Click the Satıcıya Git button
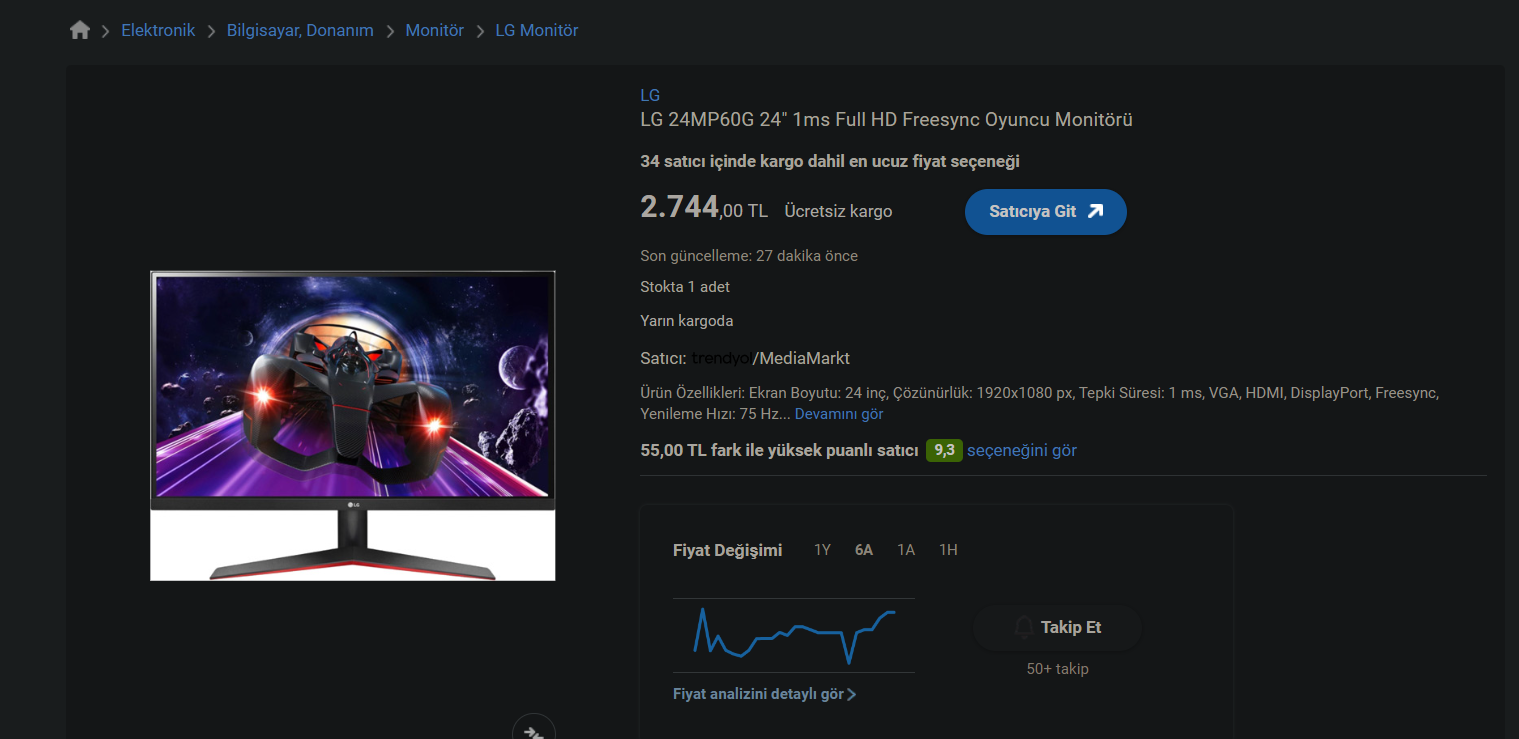The width and height of the screenshot is (1519, 739). (1046, 212)
